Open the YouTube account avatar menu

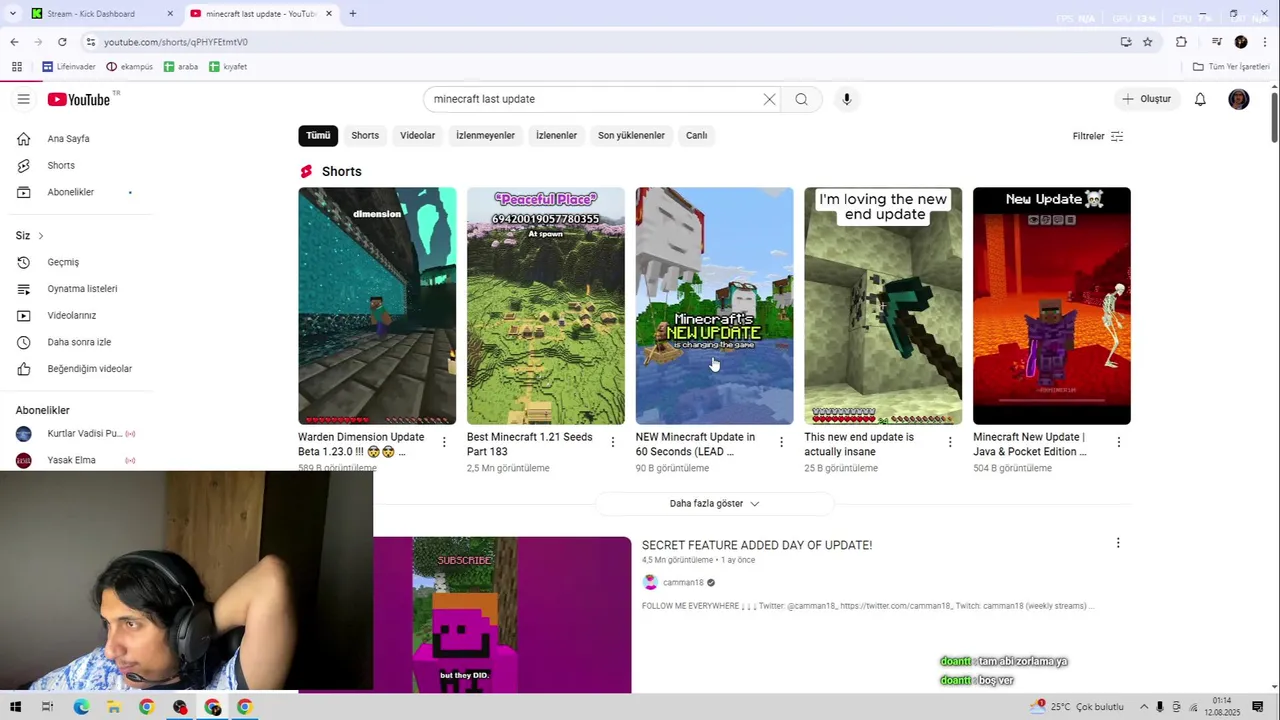[1239, 99]
